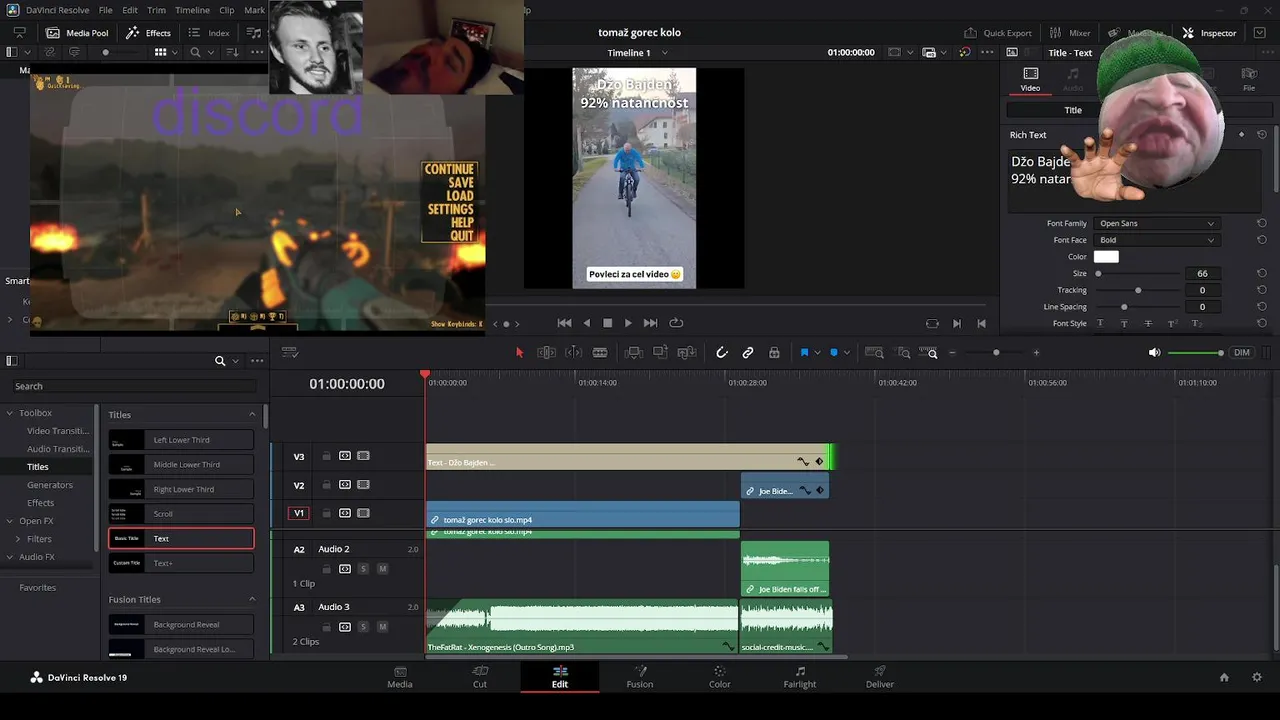Image resolution: width=1280 pixels, height=720 pixels.
Task: Switch to the Color page
Action: 720,677
